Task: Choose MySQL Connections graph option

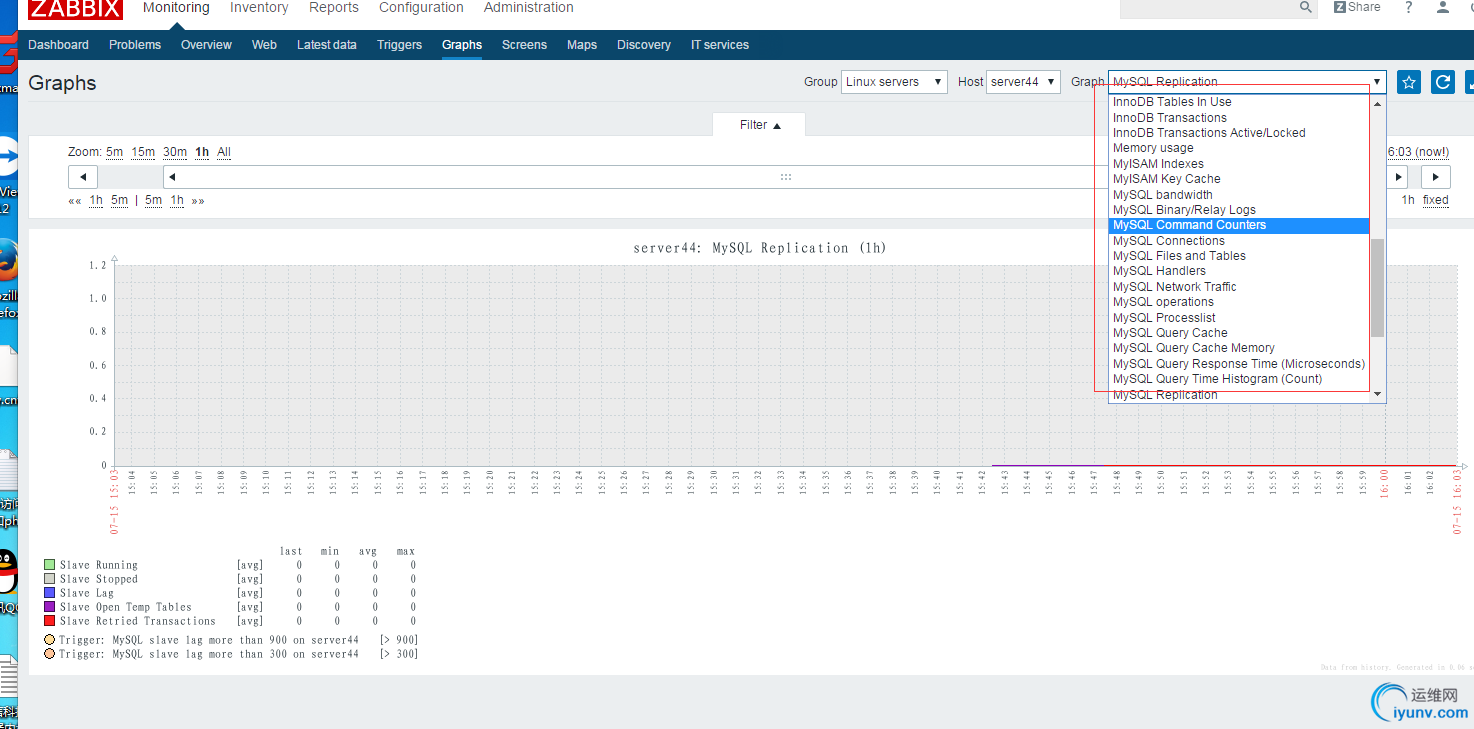Action: click(x=1239, y=241)
